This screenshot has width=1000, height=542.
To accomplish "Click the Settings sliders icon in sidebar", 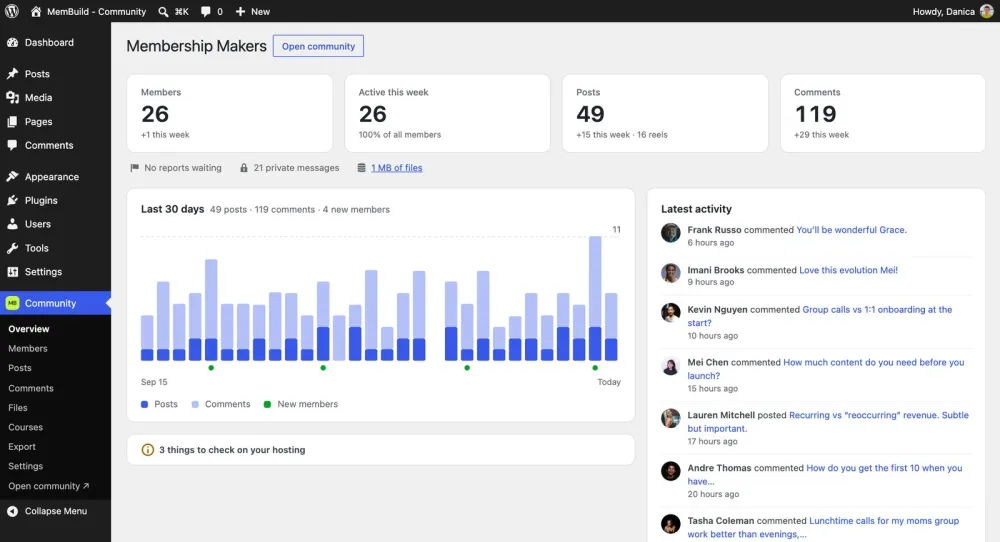I will click(x=12, y=272).
